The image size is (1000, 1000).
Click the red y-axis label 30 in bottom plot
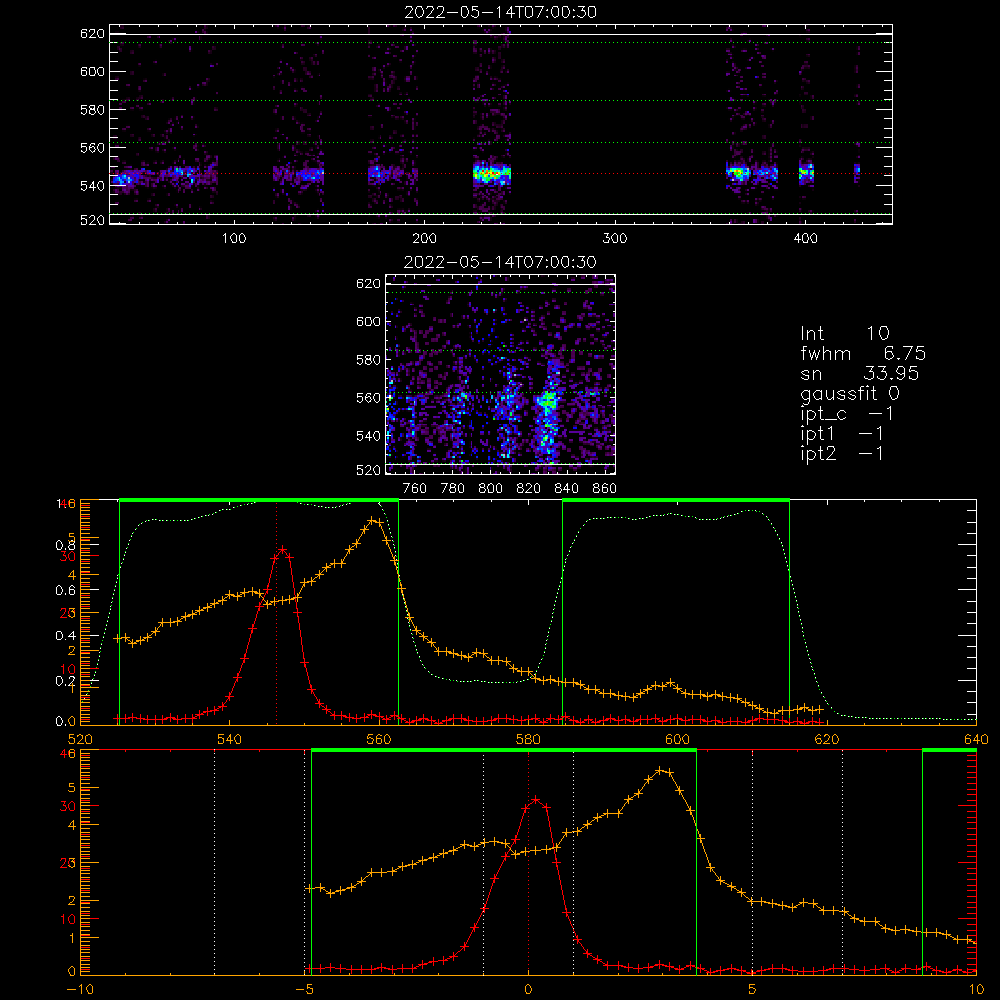(68, 806)
